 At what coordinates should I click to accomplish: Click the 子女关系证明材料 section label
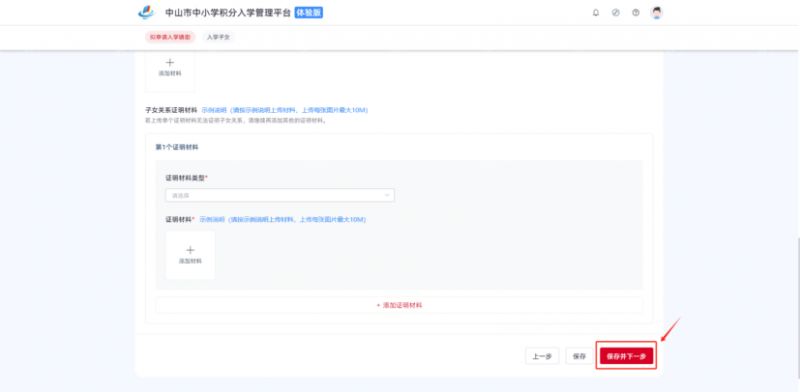click(171, 110)
